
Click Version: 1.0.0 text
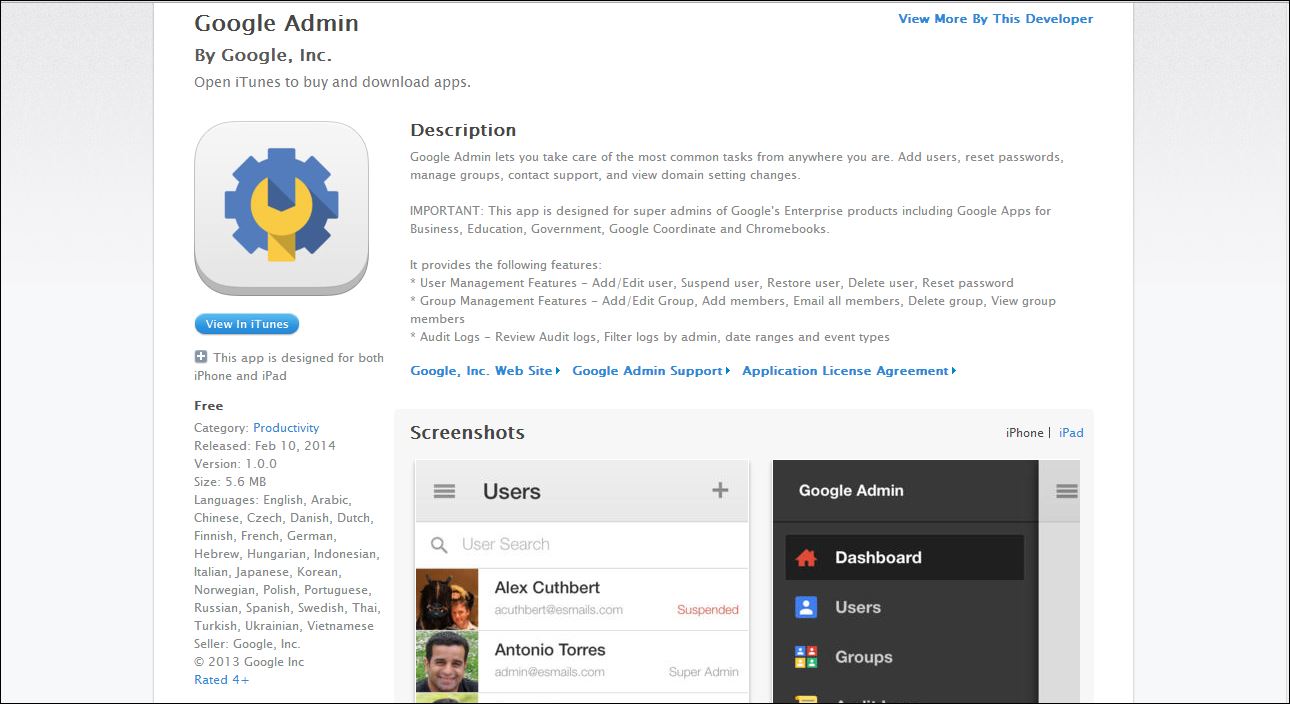coord(235,464)
